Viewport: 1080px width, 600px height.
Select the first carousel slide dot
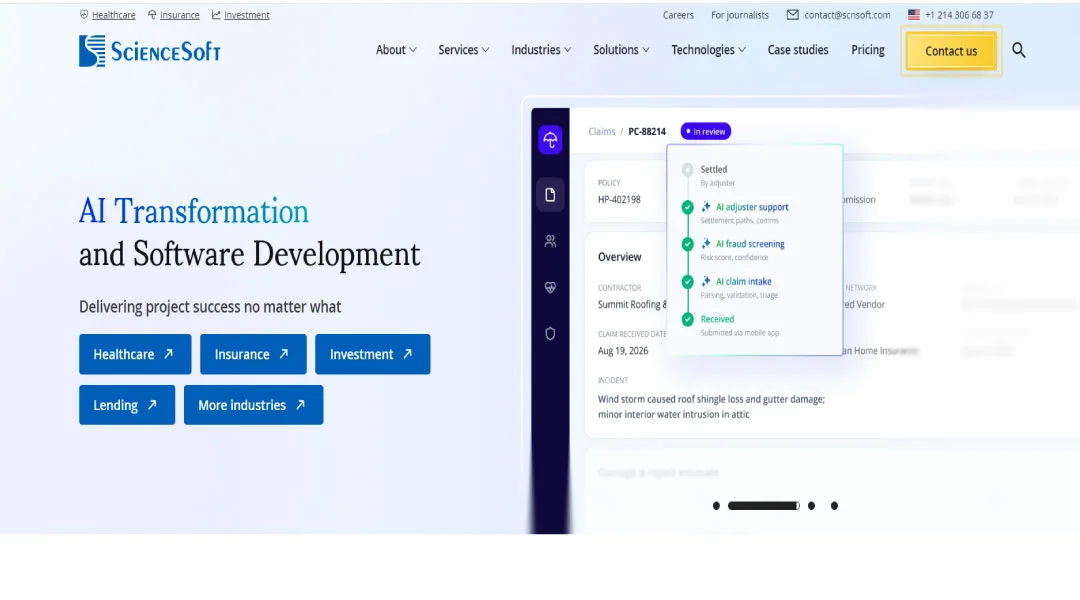pos(716,506)
